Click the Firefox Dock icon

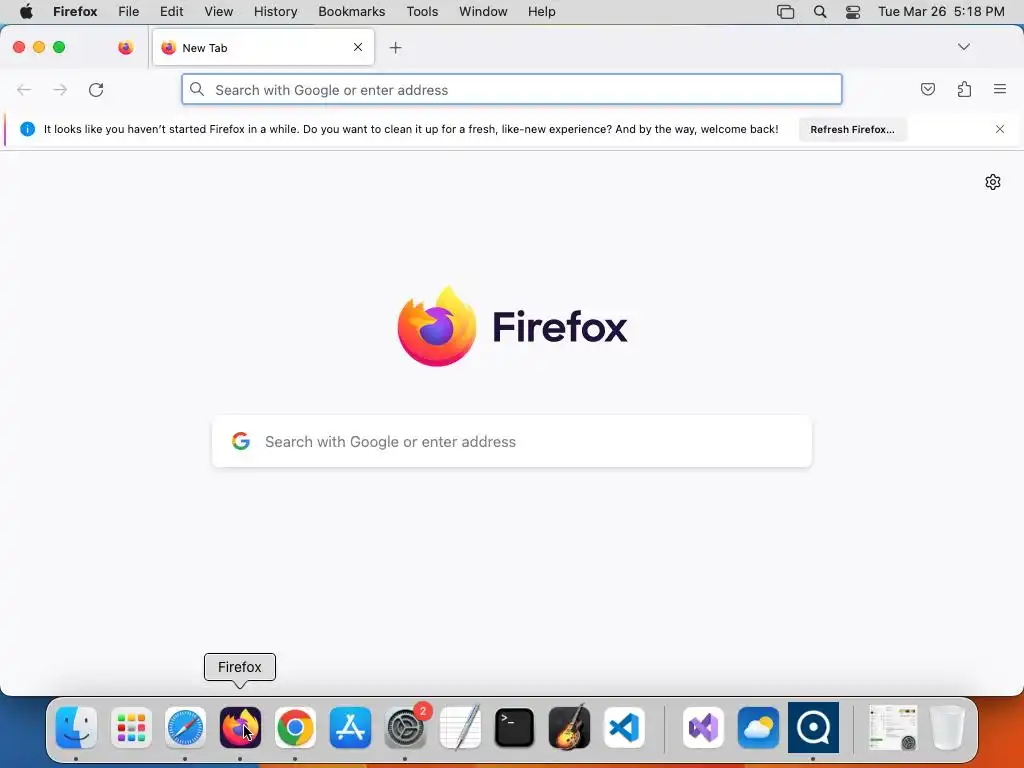tap(240, 728)
